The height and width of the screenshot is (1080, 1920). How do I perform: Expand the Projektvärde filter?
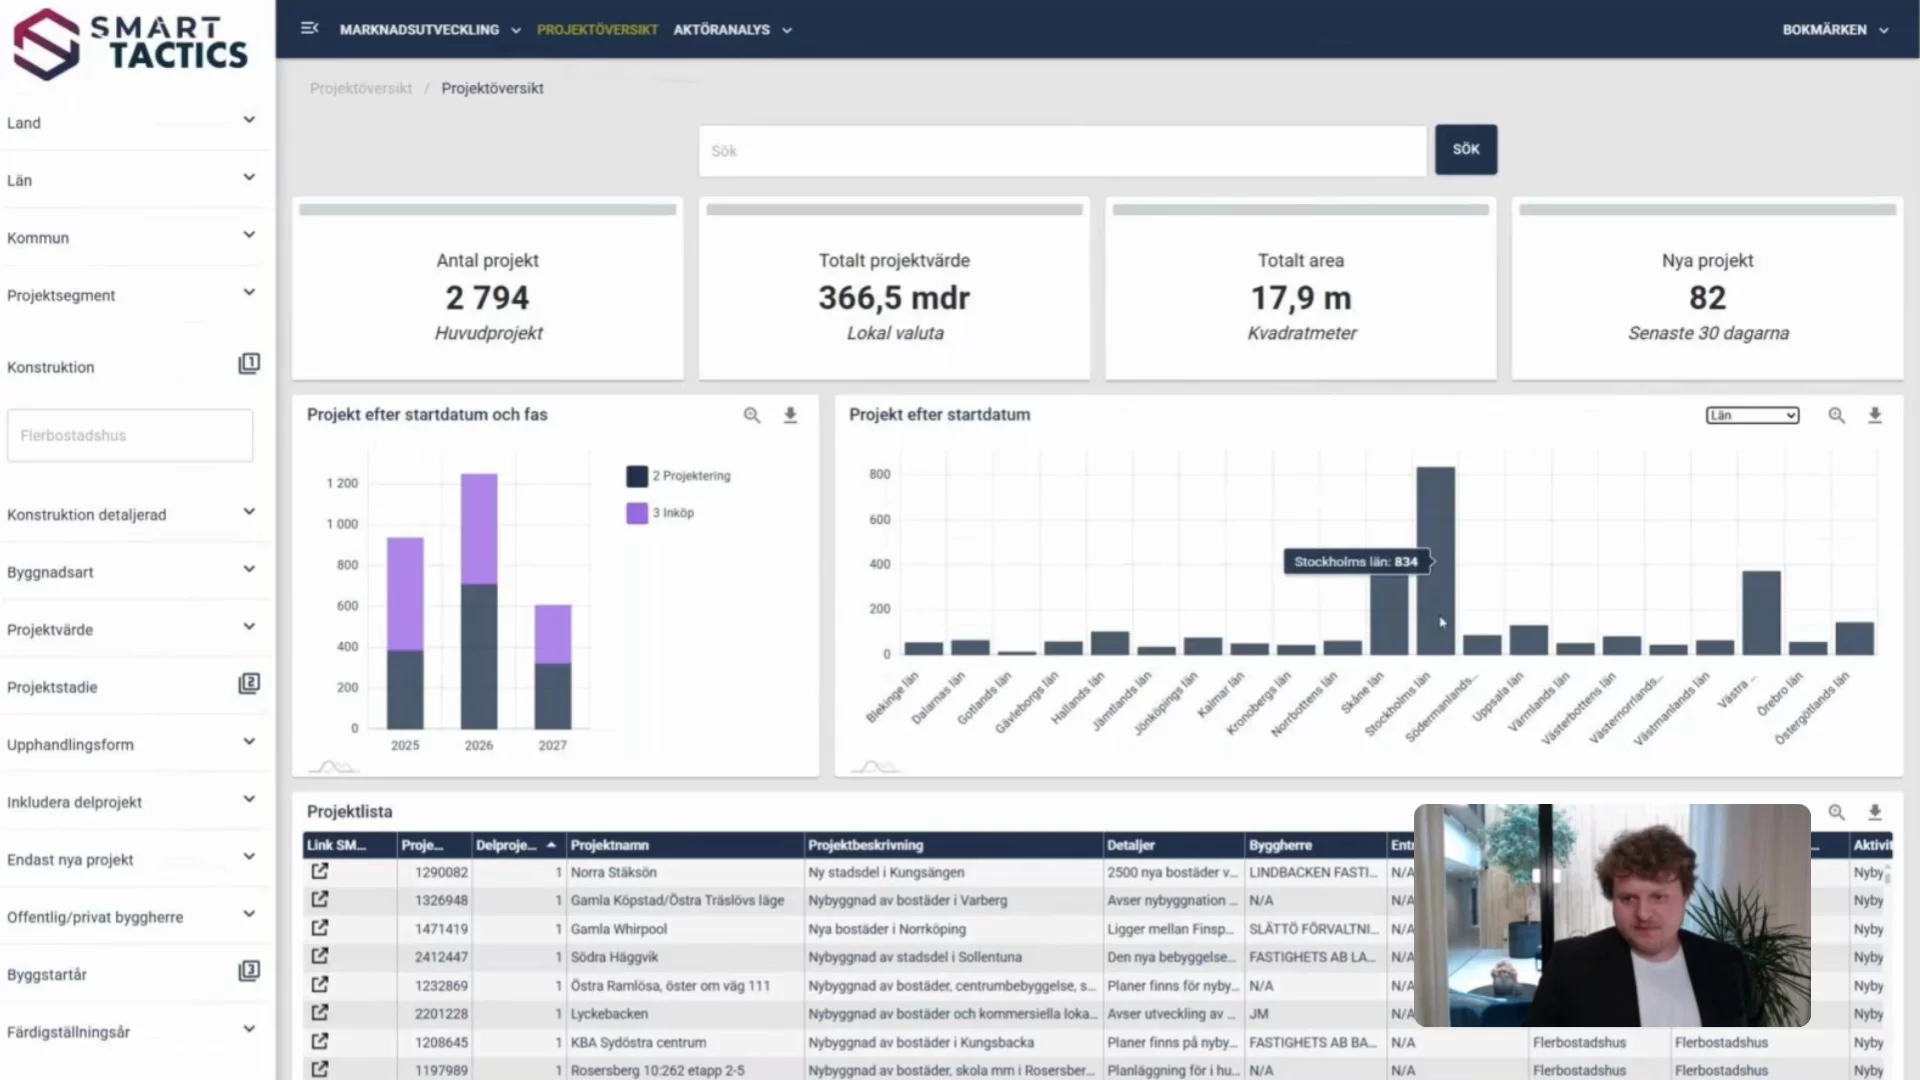click(249, 628)
